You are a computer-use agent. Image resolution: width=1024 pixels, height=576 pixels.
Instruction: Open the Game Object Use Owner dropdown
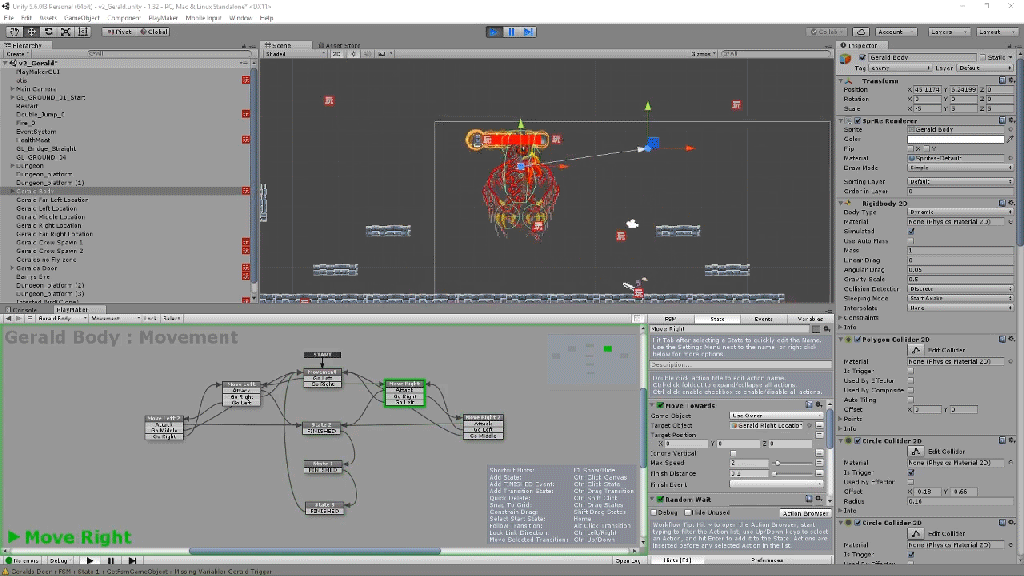776,415
